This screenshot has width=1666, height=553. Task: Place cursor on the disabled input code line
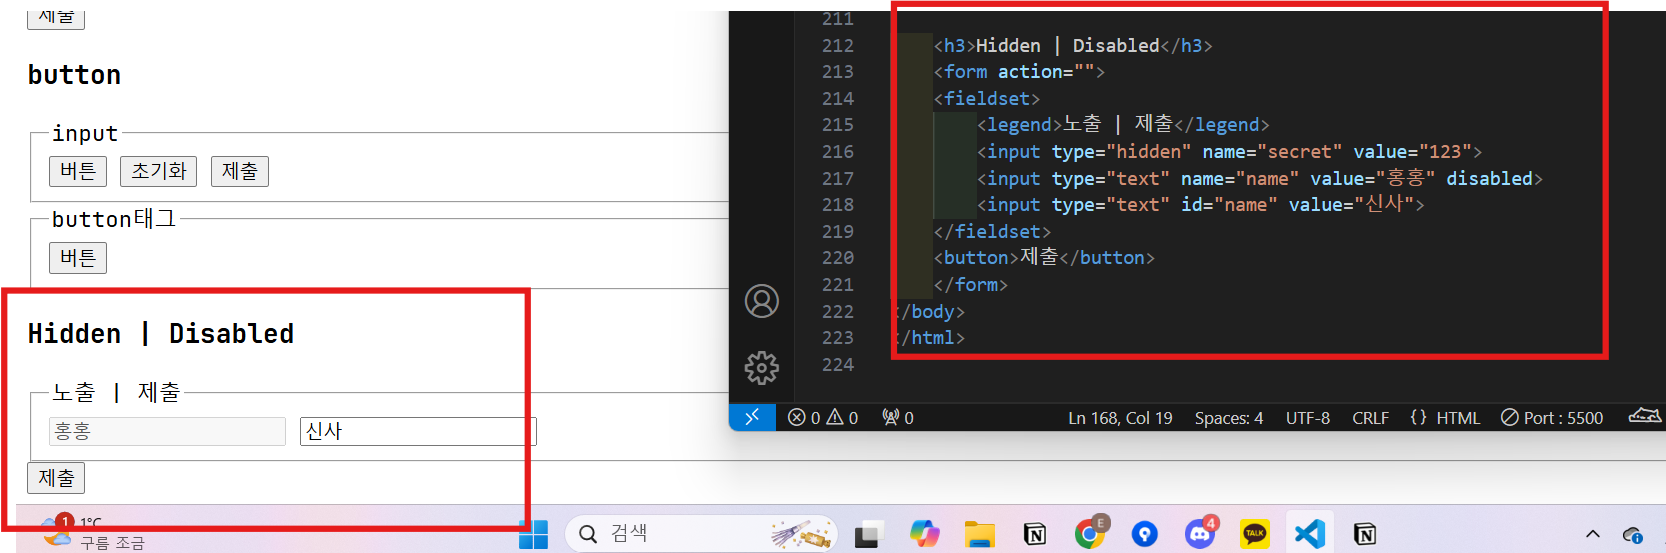(x=1260, y=179)
